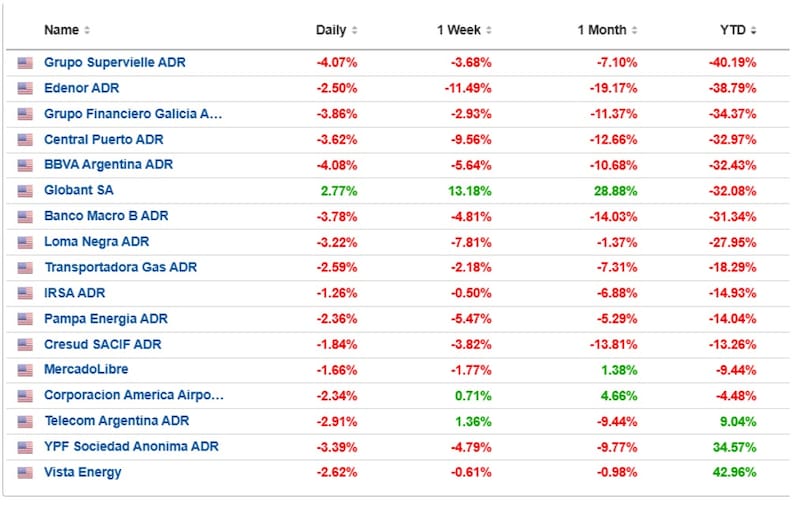800x506 pixels.
Task: Click the Transportadora Gas ADR name
Action: point(120,267)
